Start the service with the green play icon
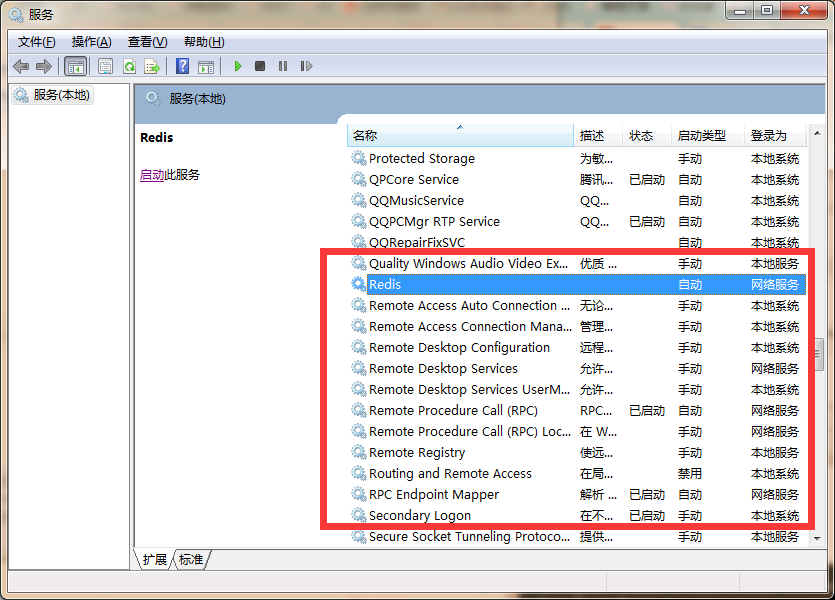 [x=238, y=66]
